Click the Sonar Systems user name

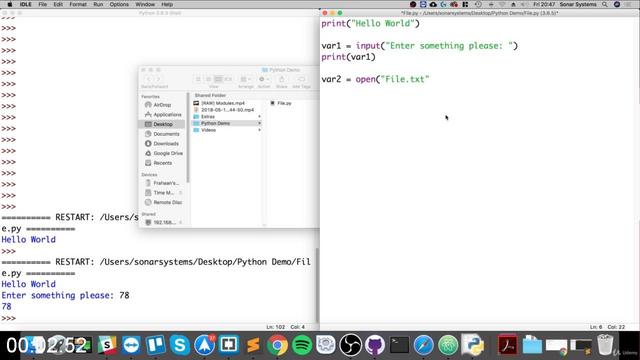[x=578, y=4]
